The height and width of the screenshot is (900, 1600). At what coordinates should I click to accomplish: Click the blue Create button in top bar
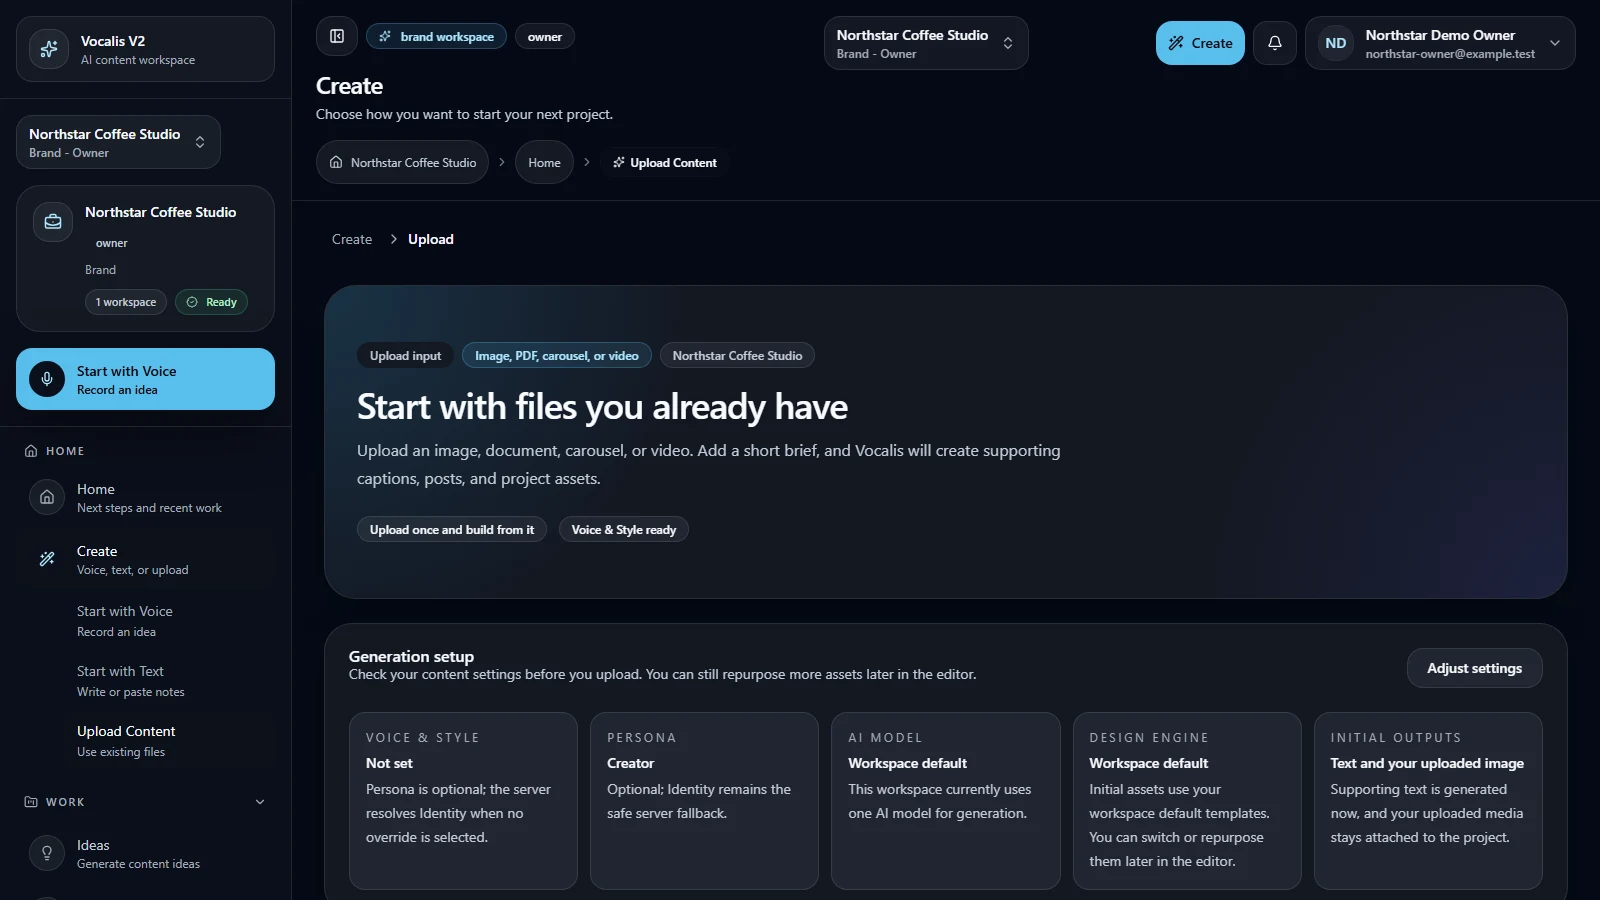[x=1200, y=43]
